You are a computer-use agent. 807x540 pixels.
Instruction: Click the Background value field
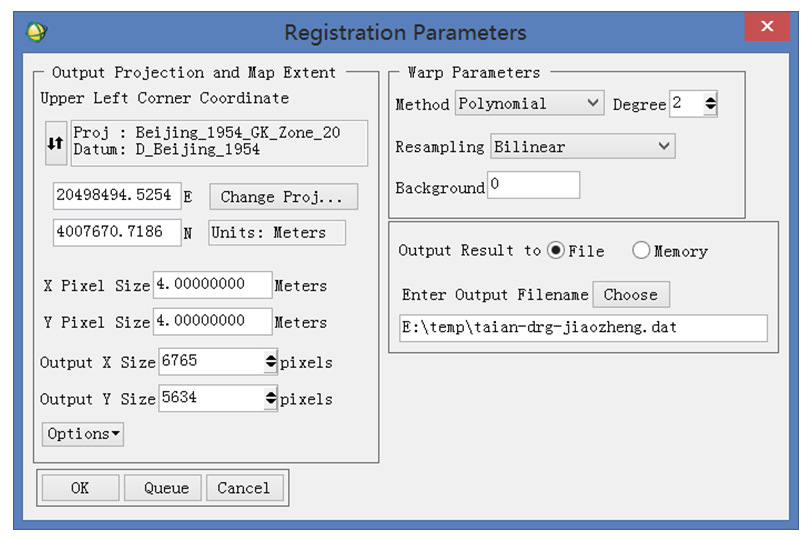point(534,185)
